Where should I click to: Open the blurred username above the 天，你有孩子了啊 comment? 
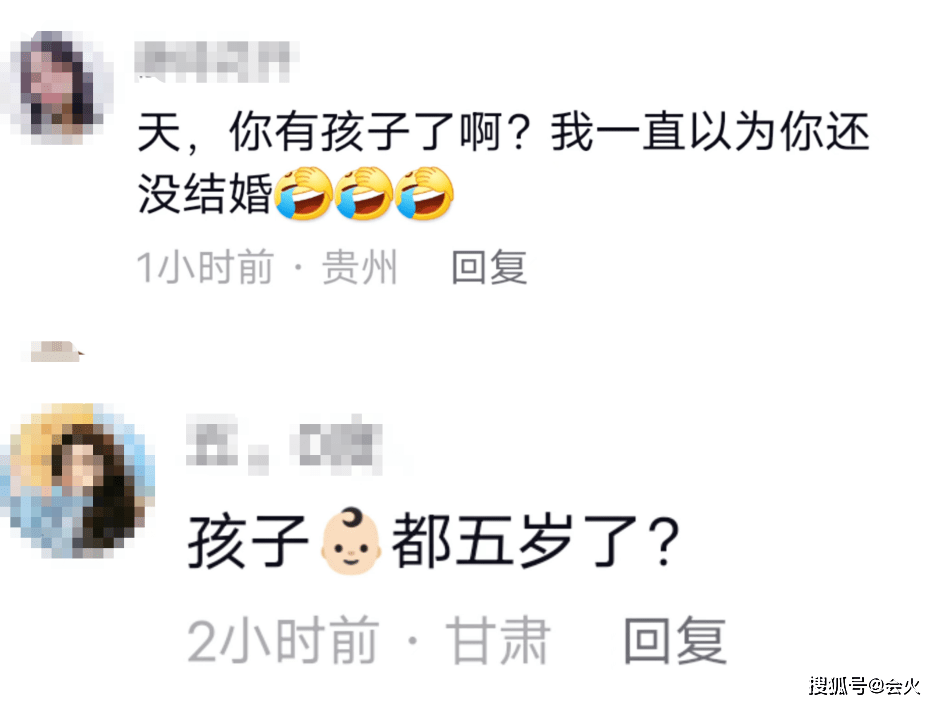pyautogui.click(x=212, y=62)
